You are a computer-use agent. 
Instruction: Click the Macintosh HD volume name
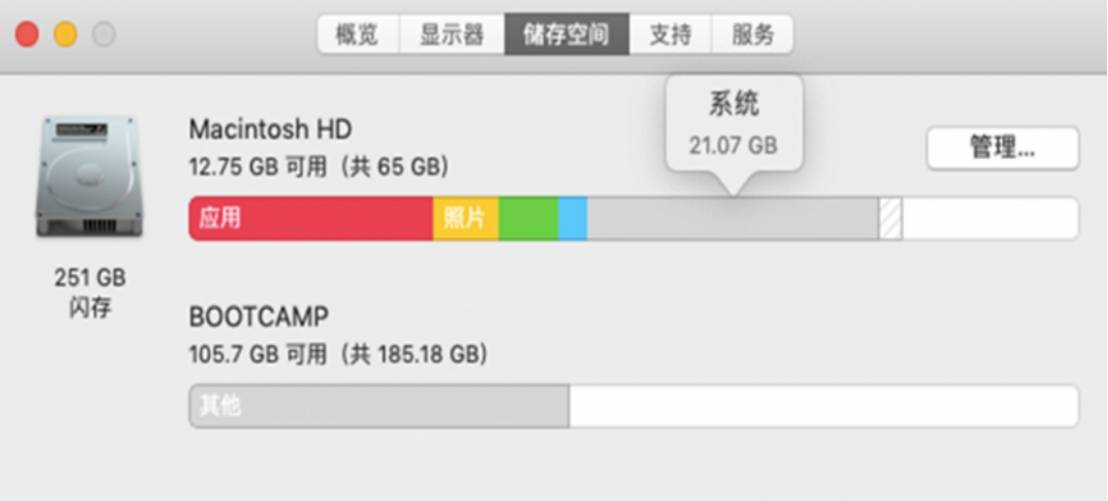tap(270, 129)
